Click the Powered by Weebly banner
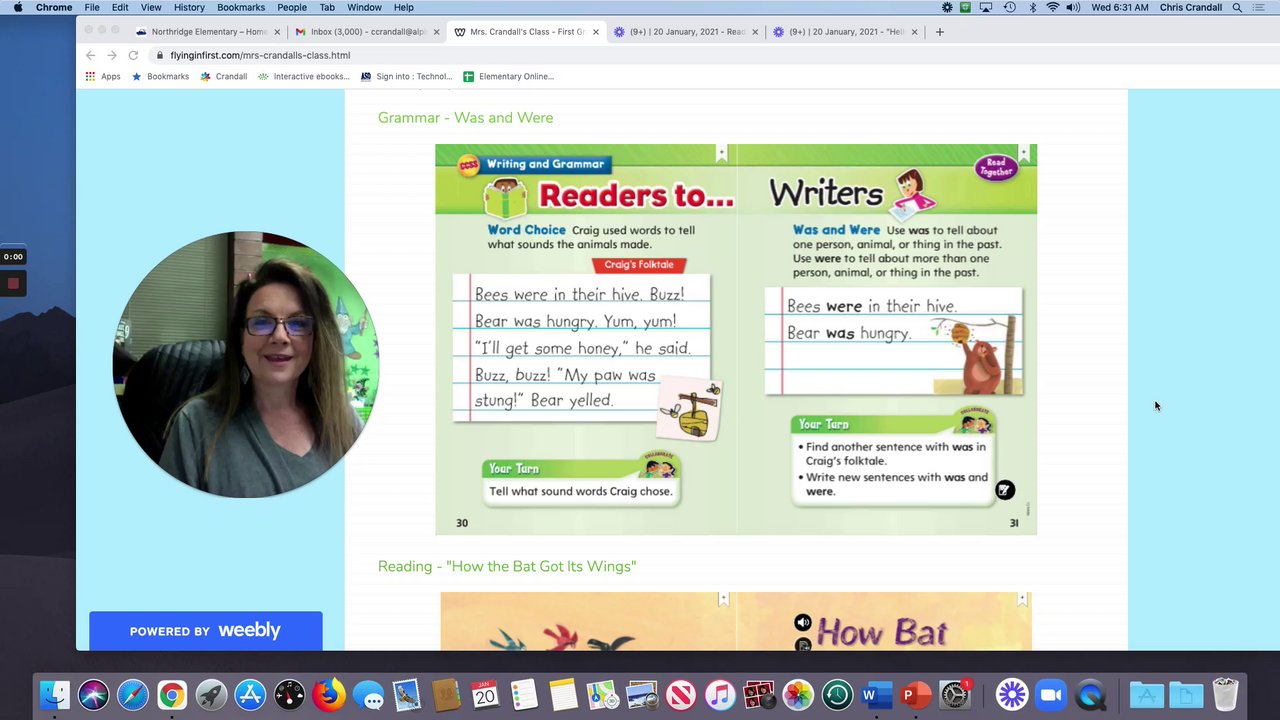1280x720 pixels. coord(205,631)
